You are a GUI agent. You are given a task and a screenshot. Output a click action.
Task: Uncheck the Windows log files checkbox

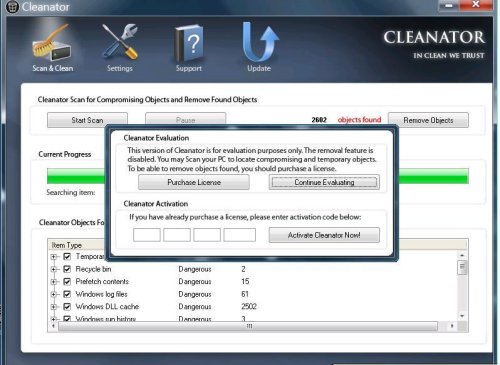67,294
